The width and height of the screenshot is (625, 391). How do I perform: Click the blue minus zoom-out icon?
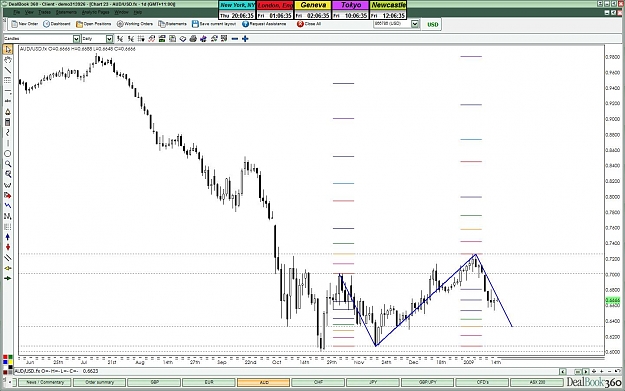[x=235, y=39]
